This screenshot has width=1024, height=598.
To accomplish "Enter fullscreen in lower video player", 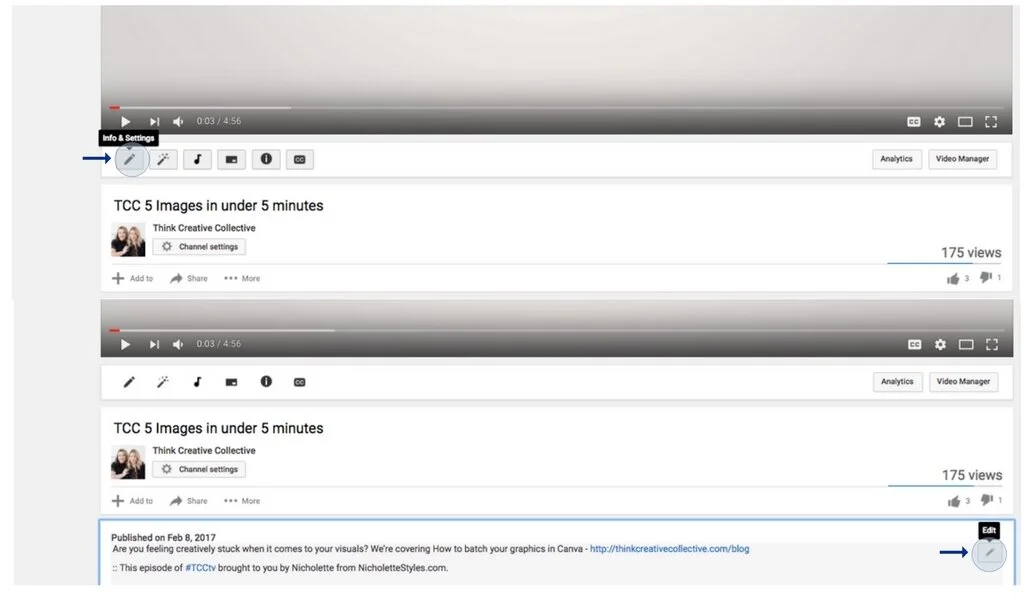I will pos(992,345).
